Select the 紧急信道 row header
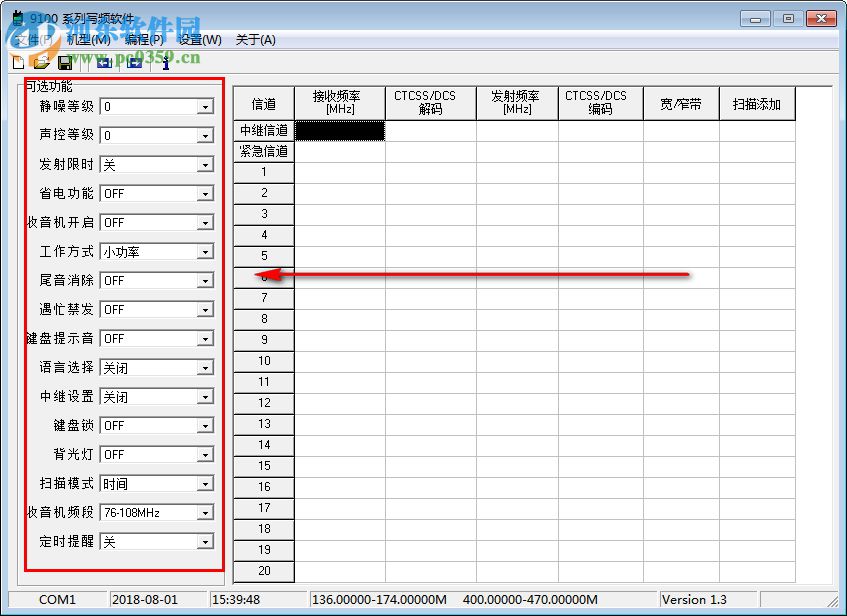Image resolution: width=847 pixels, height=616 pixels. point(264,152)
